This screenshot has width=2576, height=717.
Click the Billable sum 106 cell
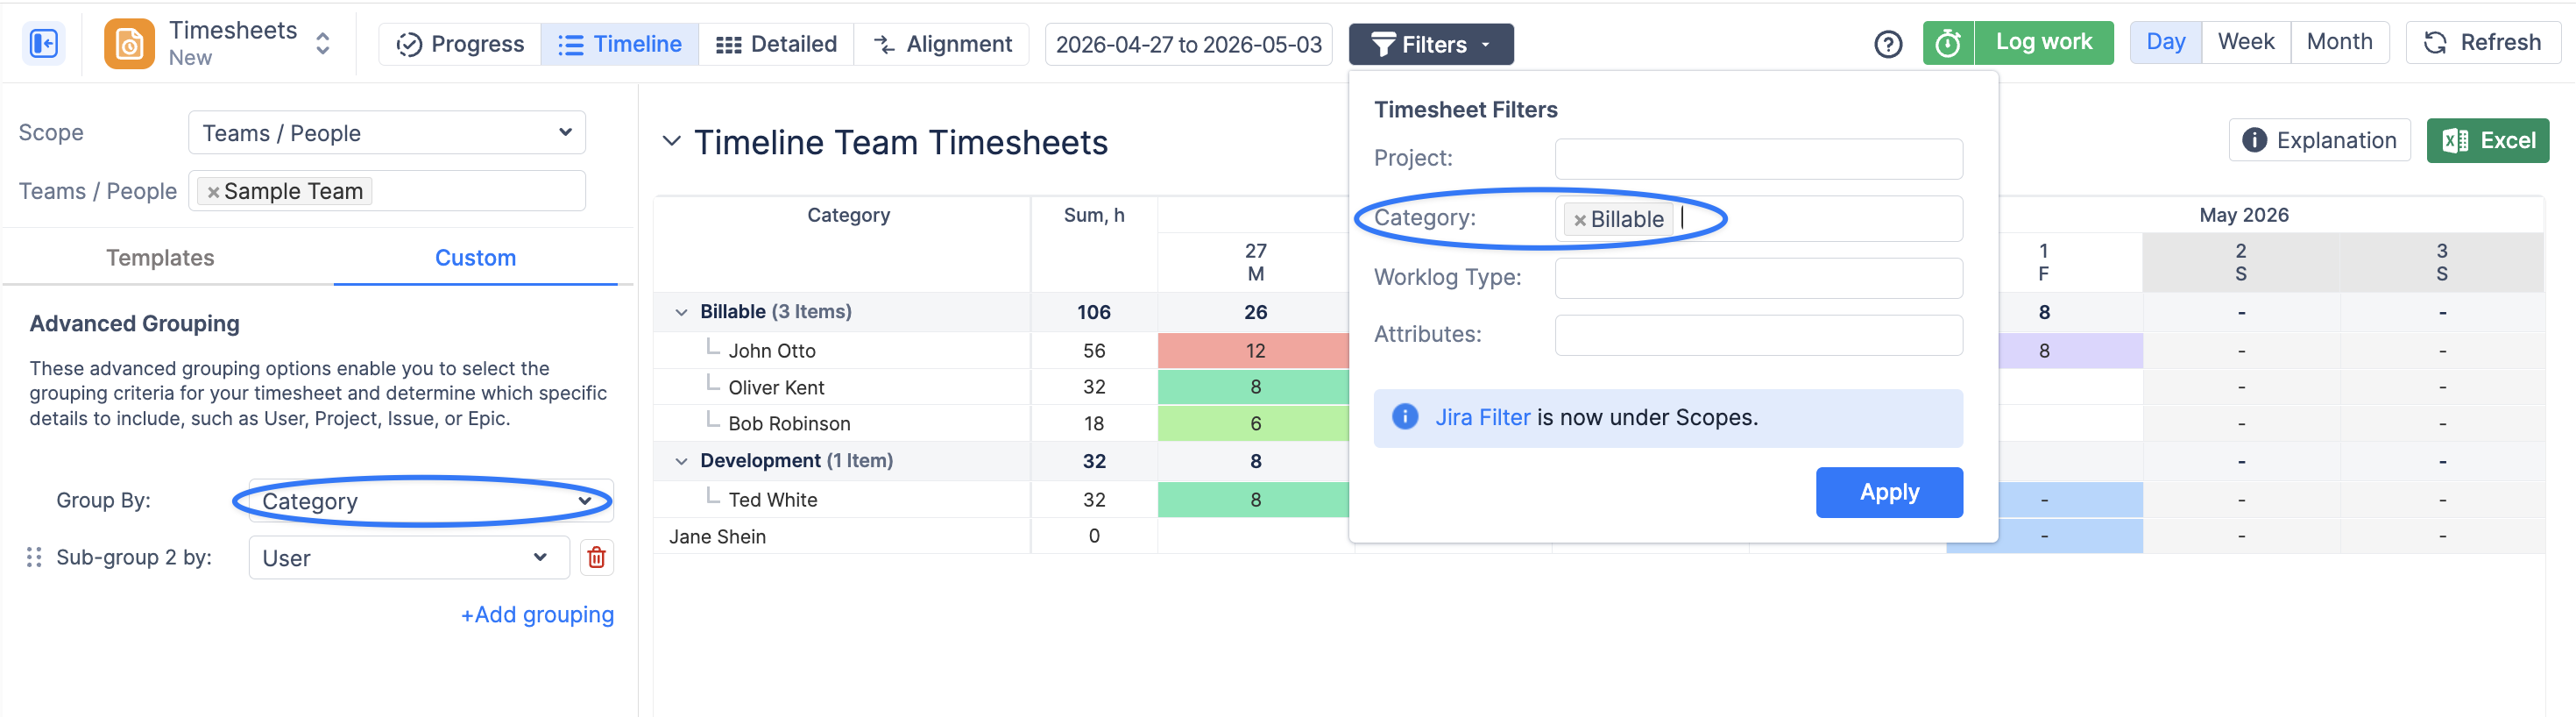point(1093,313)
